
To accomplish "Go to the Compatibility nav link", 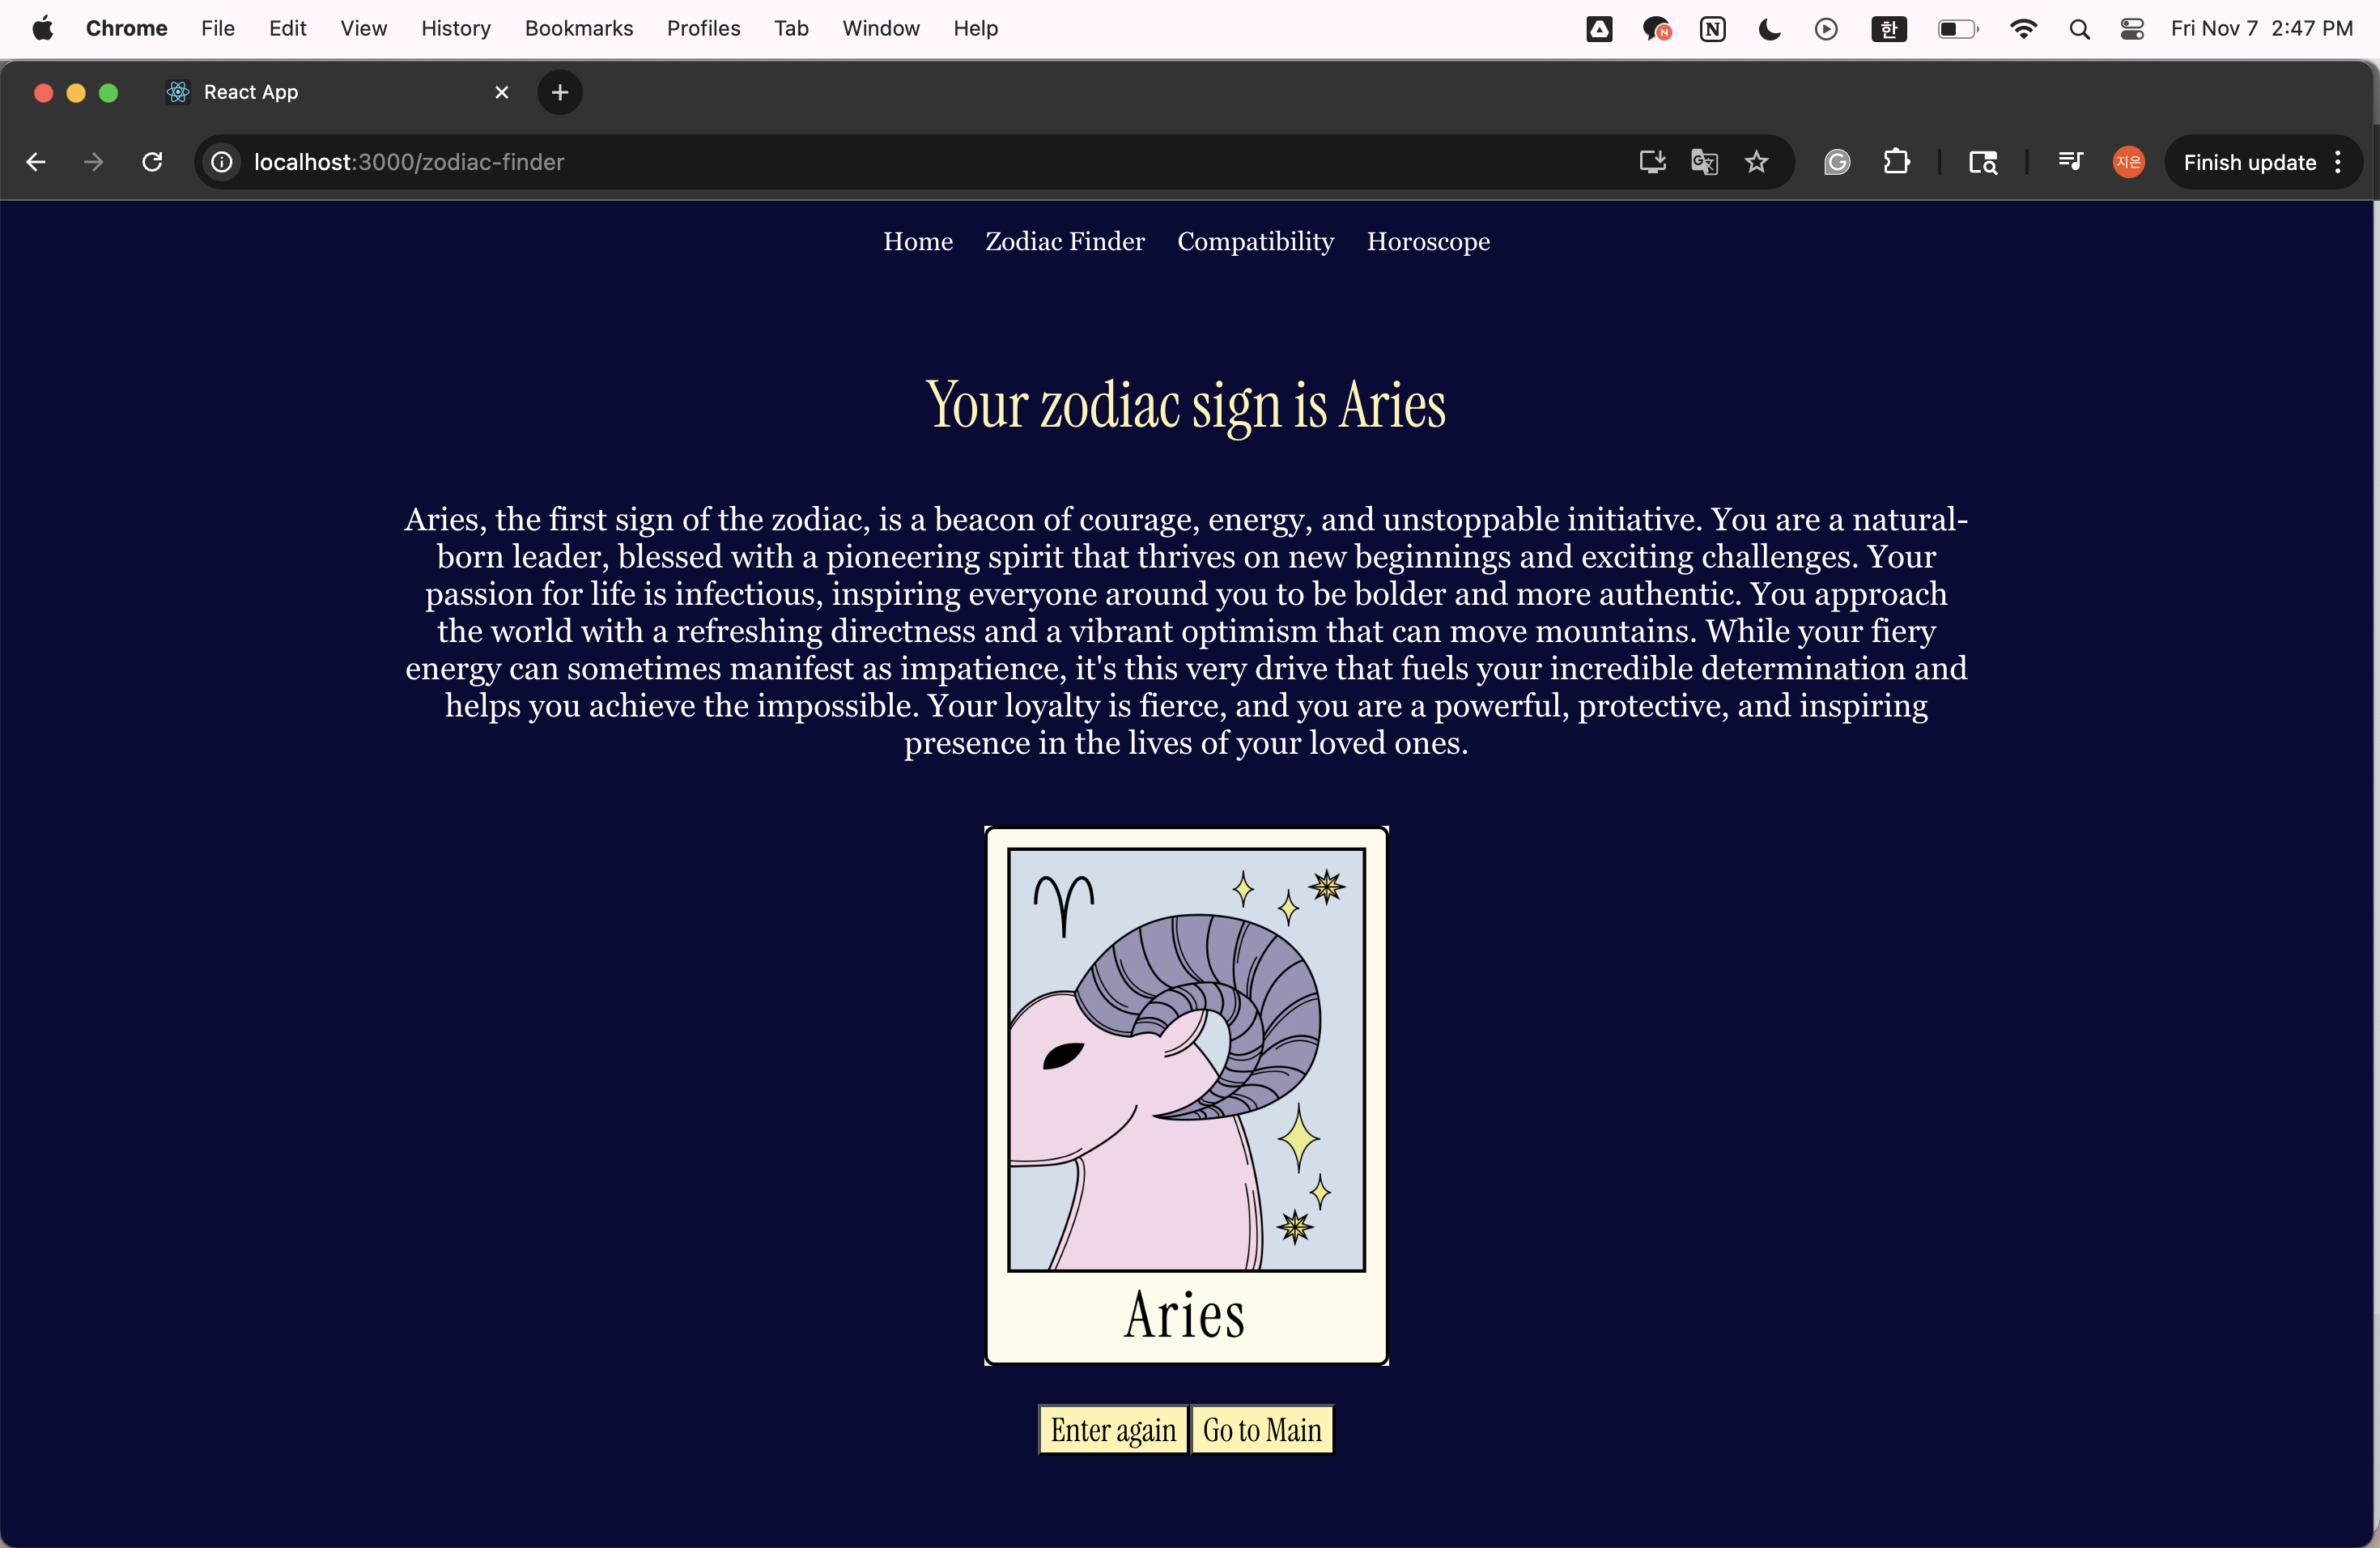I will (1255, 242).
